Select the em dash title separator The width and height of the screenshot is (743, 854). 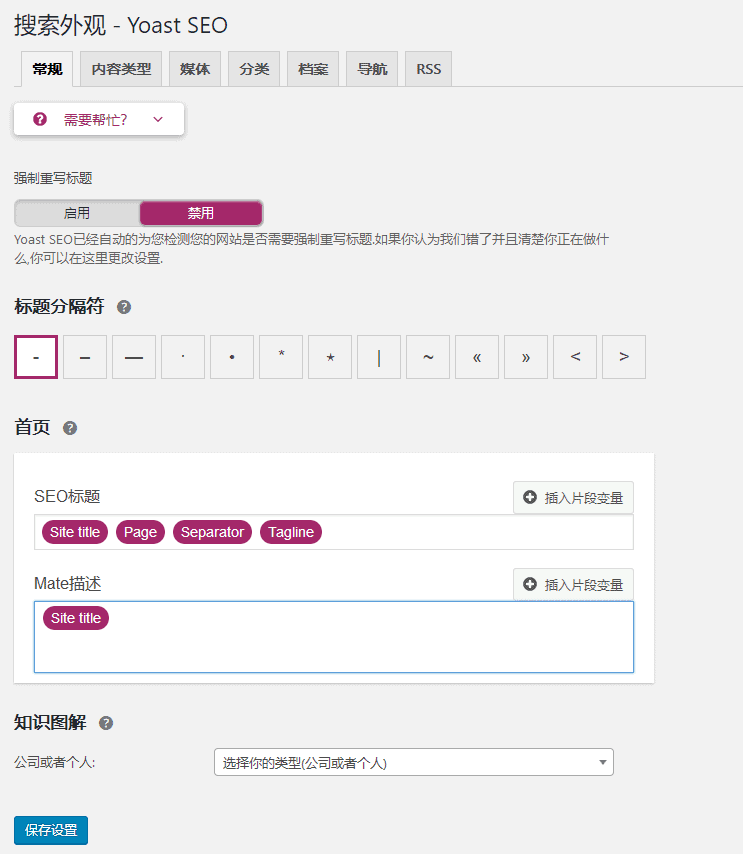click(x=134, y=357)
